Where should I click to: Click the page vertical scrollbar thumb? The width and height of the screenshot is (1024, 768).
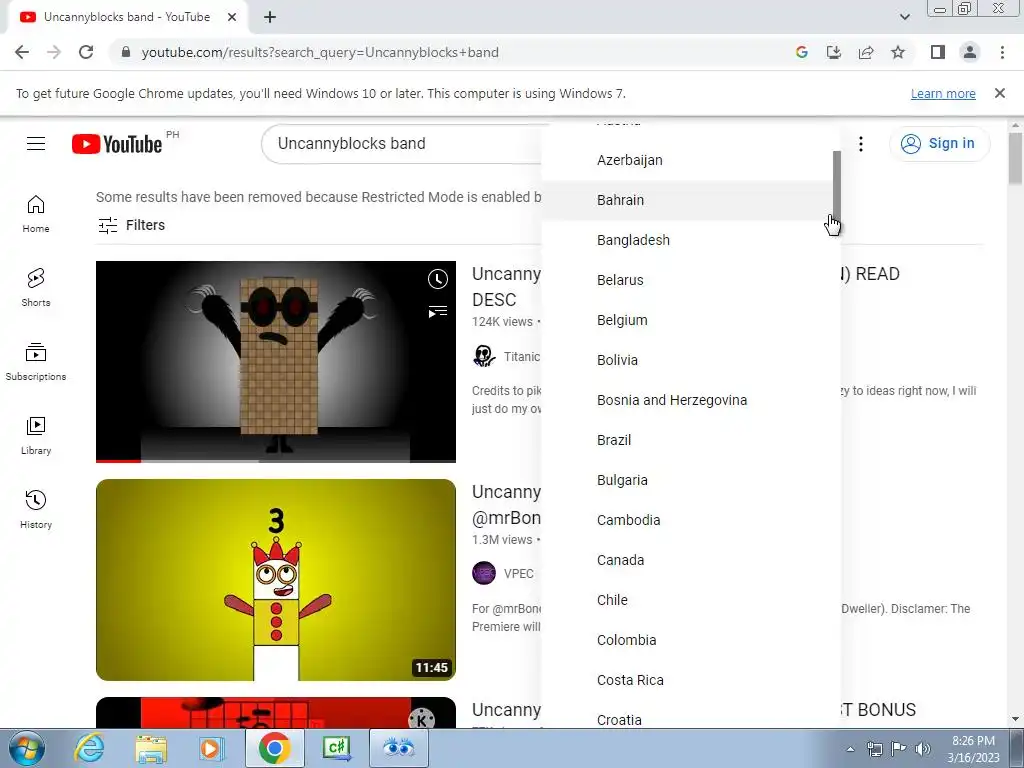(1015, 159)
